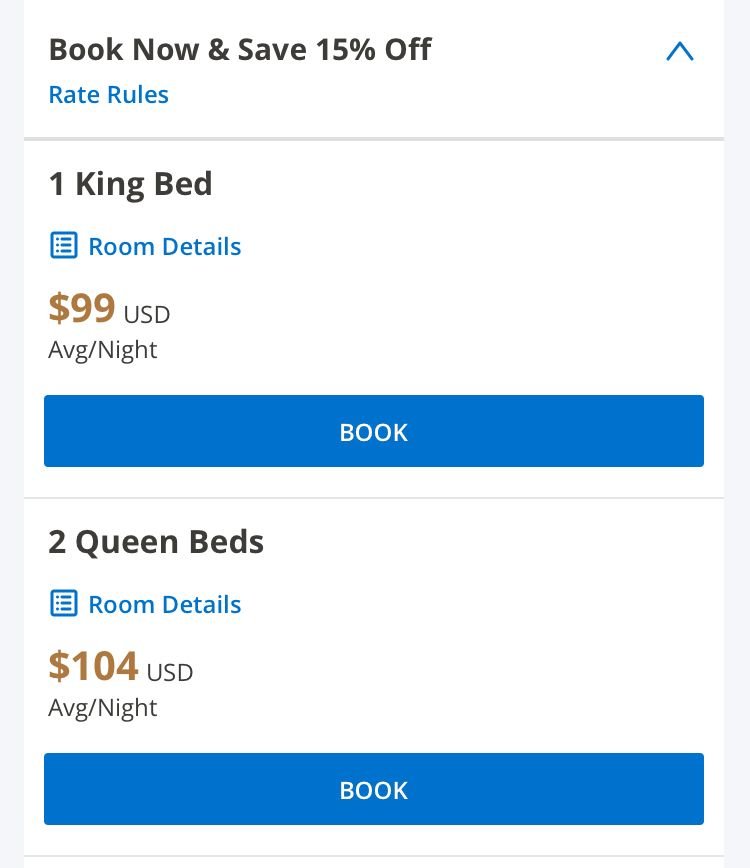Click the Avg/Night label under $104

(x=102, y=708)
